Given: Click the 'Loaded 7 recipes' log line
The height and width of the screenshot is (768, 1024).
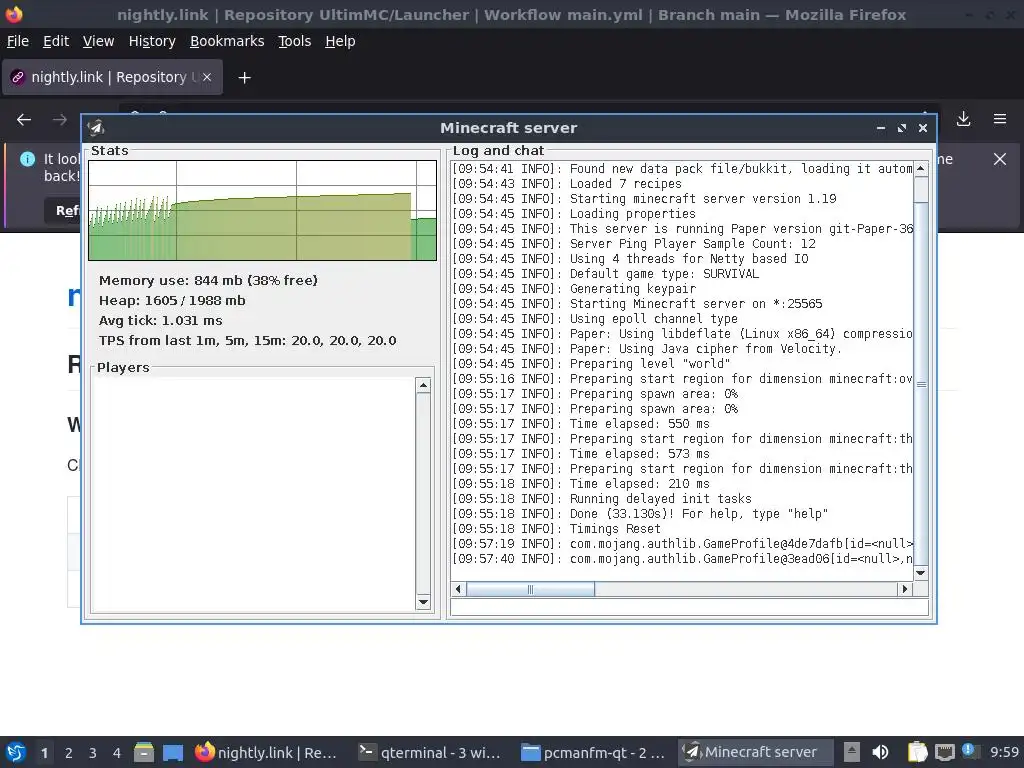Looking at the screenshot, I should point(567,184).
